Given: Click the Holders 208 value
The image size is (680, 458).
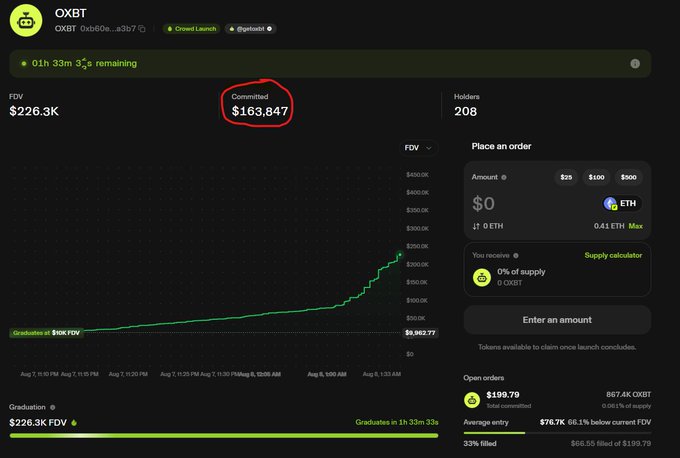Looking at the screenshot, I should 465,111.
